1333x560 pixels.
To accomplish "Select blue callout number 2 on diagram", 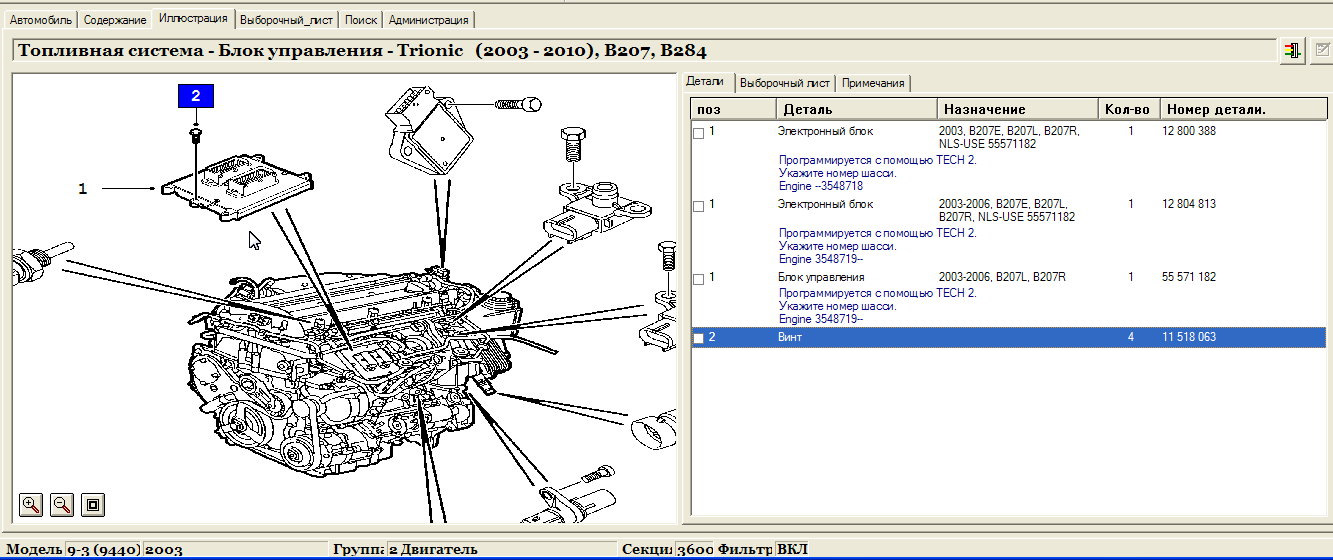I will (x=196, y=96).
